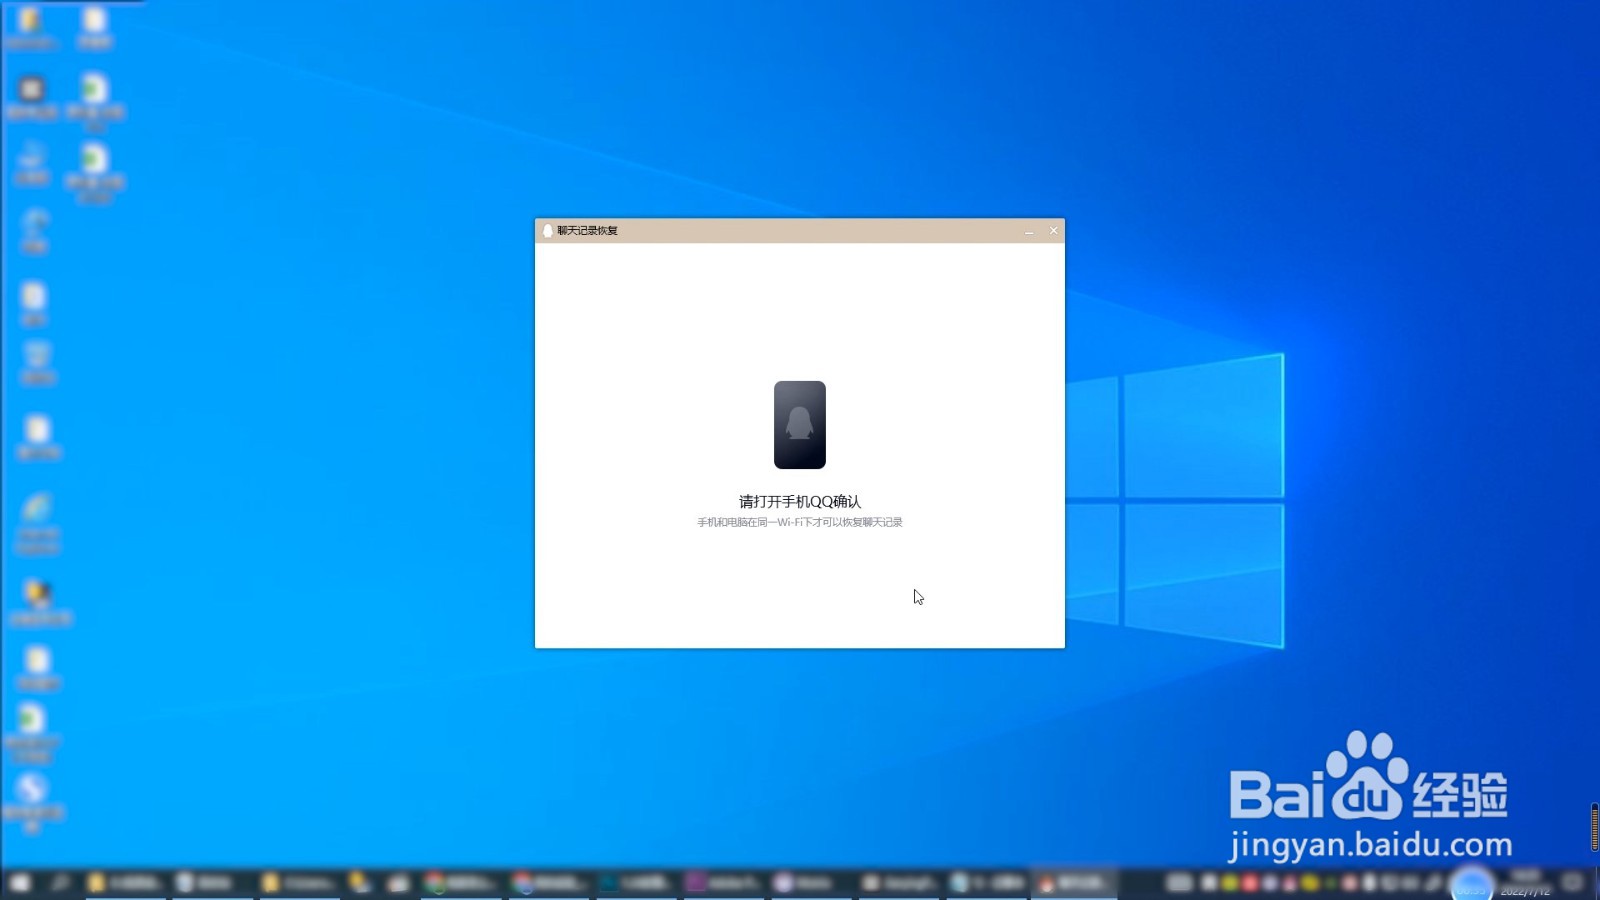Select the text "请打开手机QQ确认"
The image size is (1600, 900).
(x=800, y=502)
